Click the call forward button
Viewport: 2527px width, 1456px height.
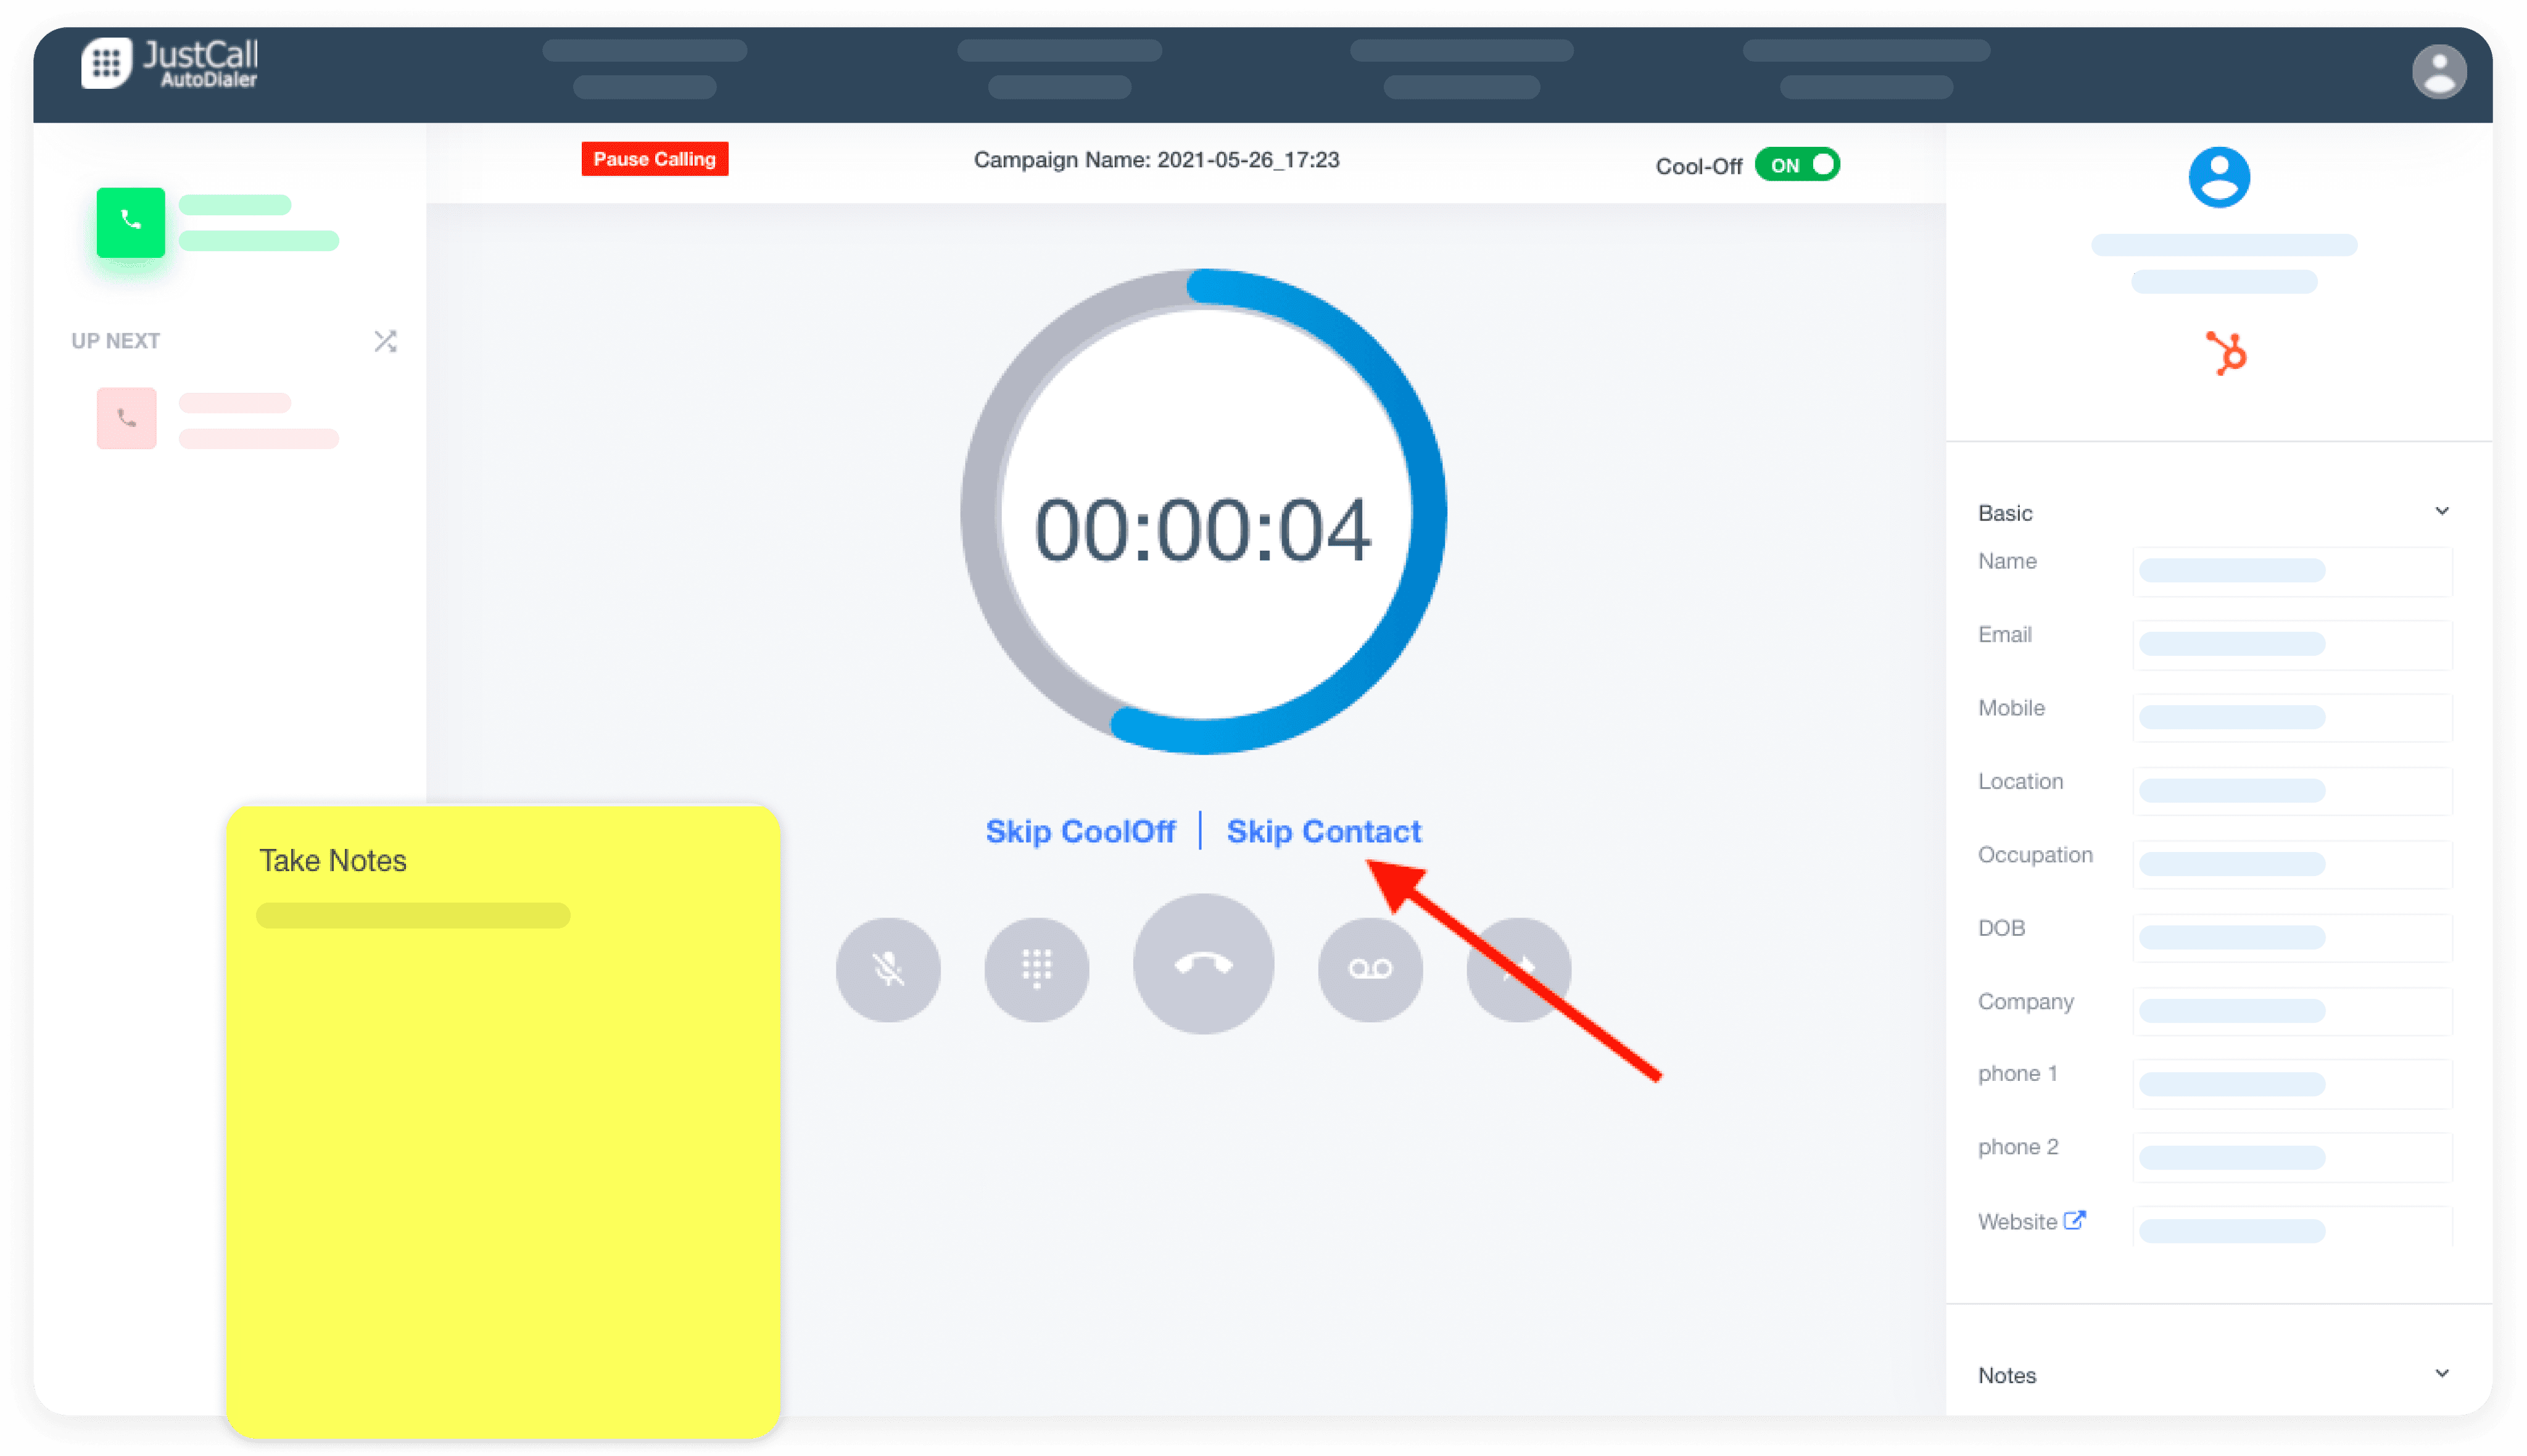1518,969
